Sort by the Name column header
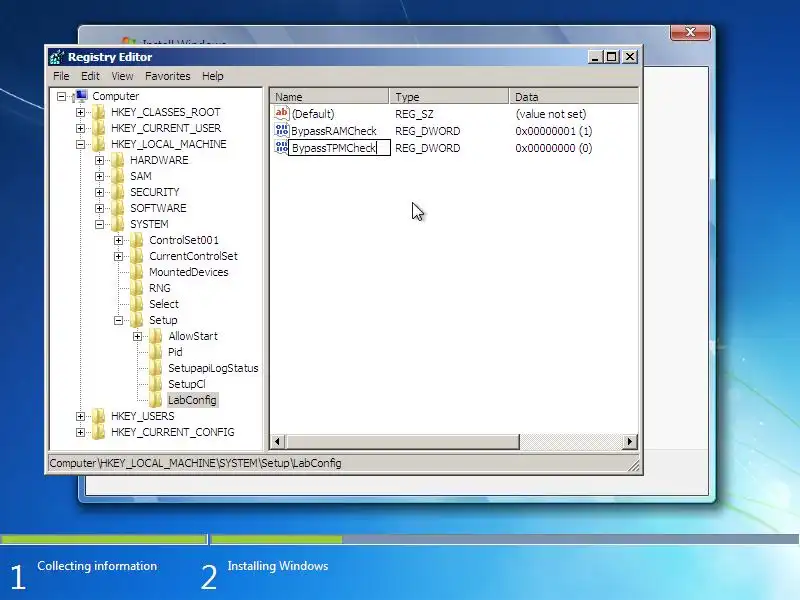The width and height of the screenshot is (800, 600). pyautogui.click(x=329, y=96)
